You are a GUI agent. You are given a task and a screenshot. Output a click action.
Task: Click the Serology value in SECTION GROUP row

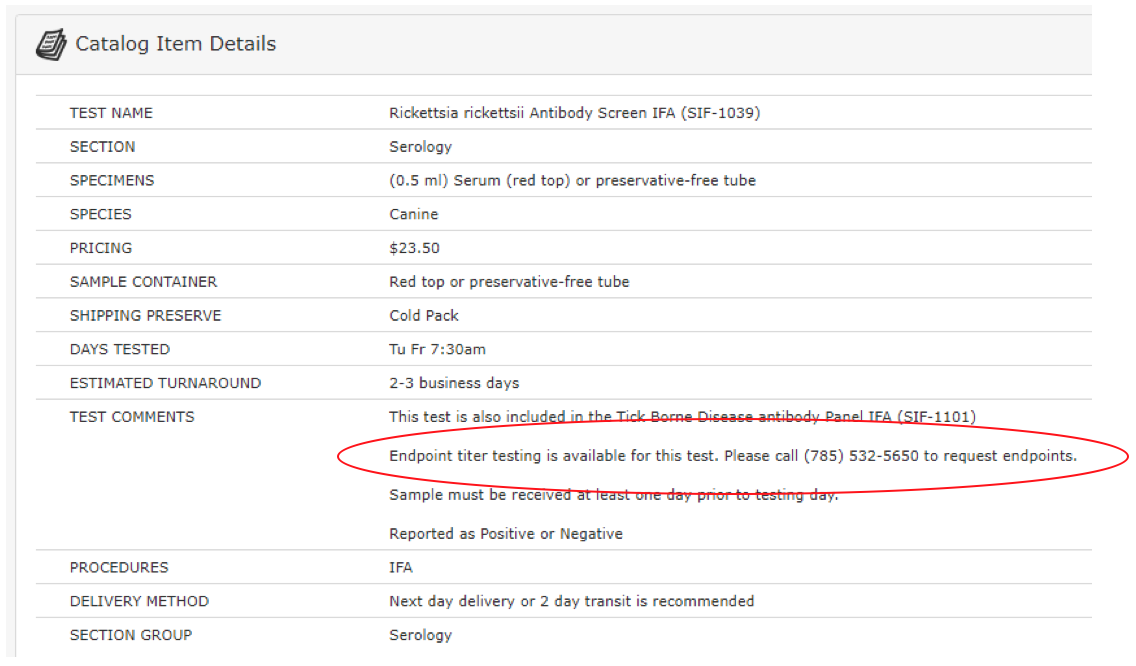click(420, 635)
